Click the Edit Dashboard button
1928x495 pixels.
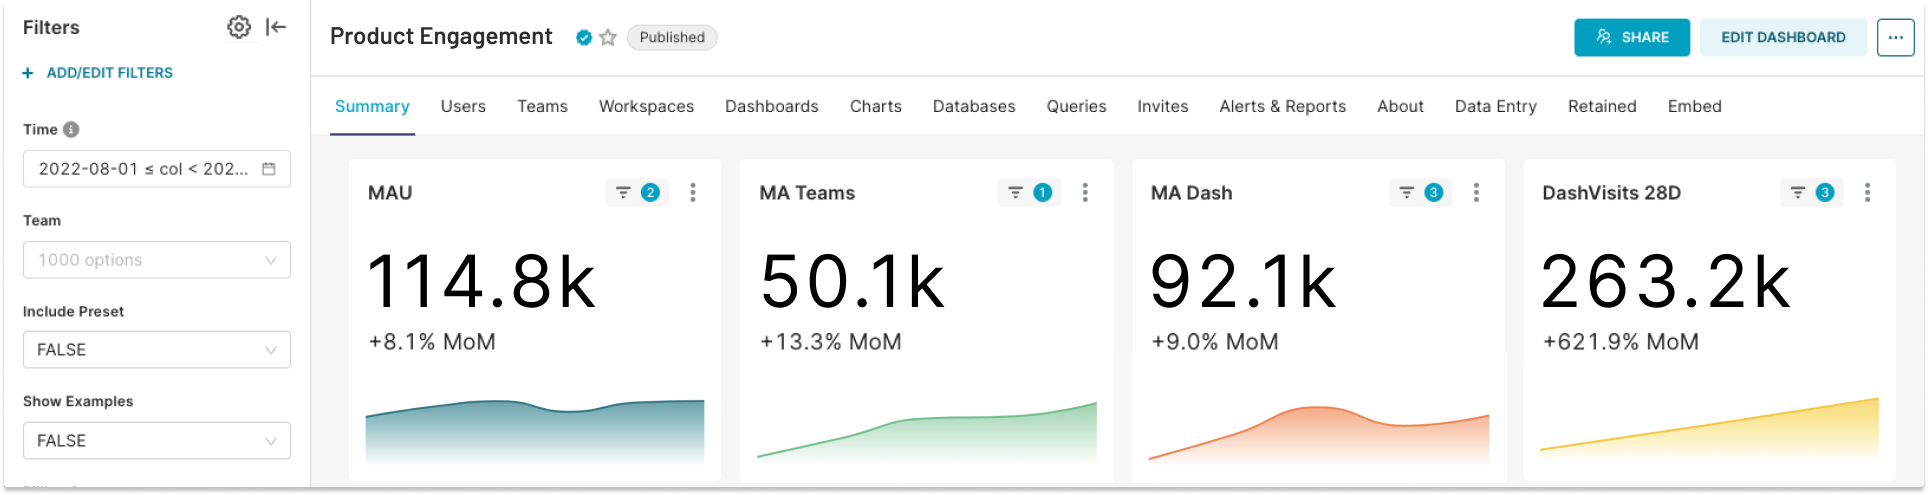pos(1782,38)
